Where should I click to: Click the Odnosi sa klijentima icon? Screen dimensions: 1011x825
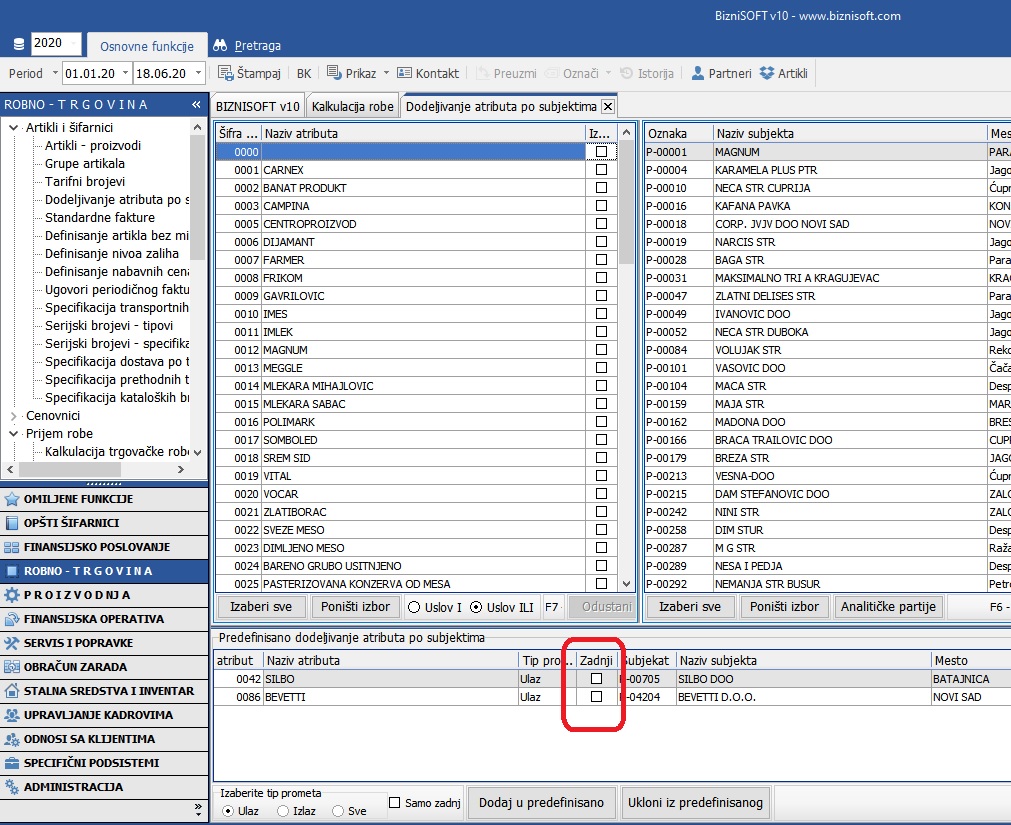pos(12,739)
